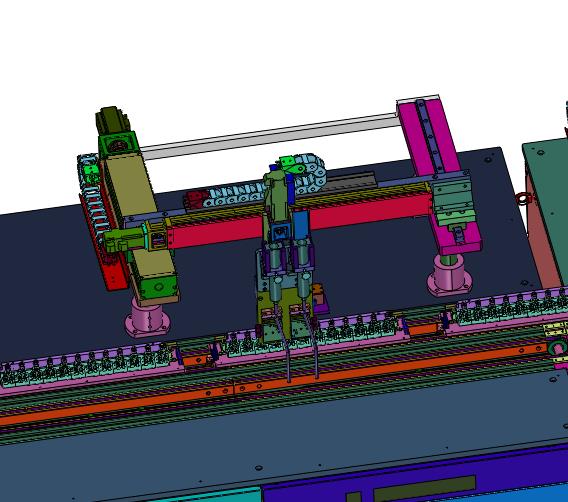Select the magenta upright support on the right
568x502 pixels.
(439, 174)
